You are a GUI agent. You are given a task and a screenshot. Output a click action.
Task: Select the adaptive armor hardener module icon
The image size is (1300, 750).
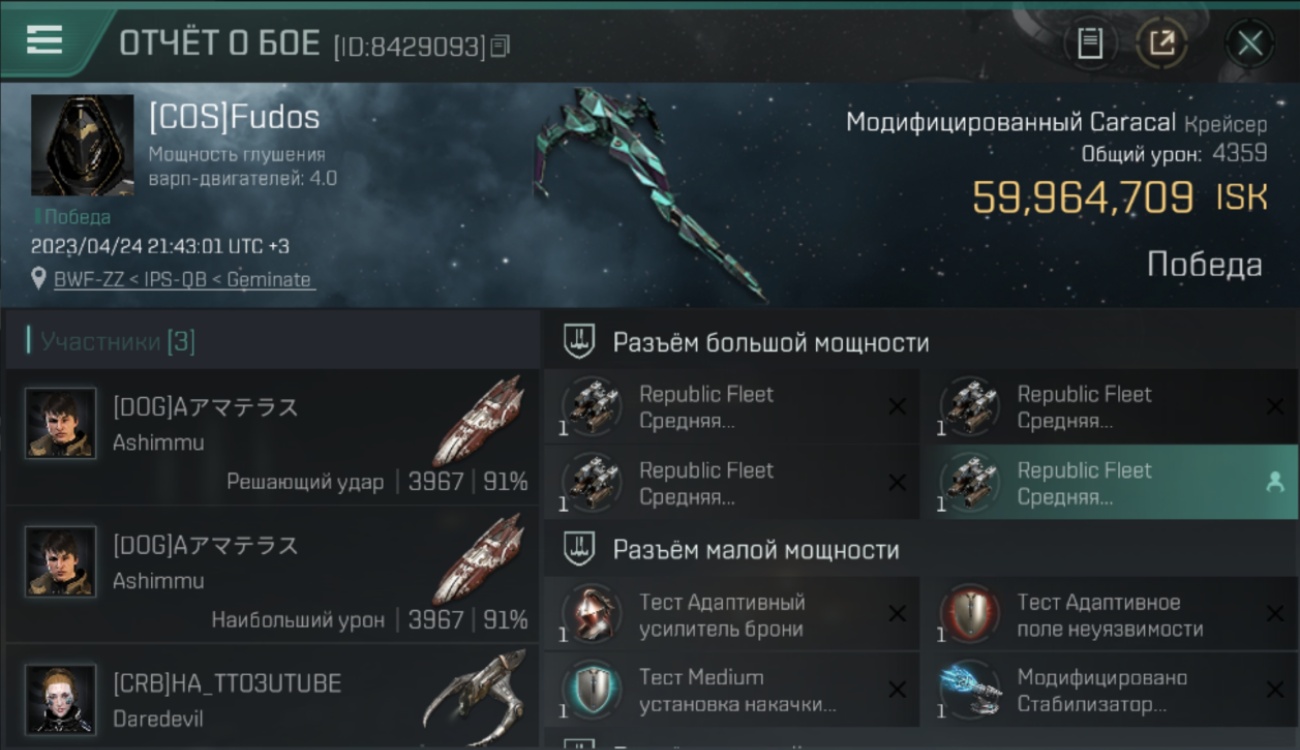(x=592, y=612)
